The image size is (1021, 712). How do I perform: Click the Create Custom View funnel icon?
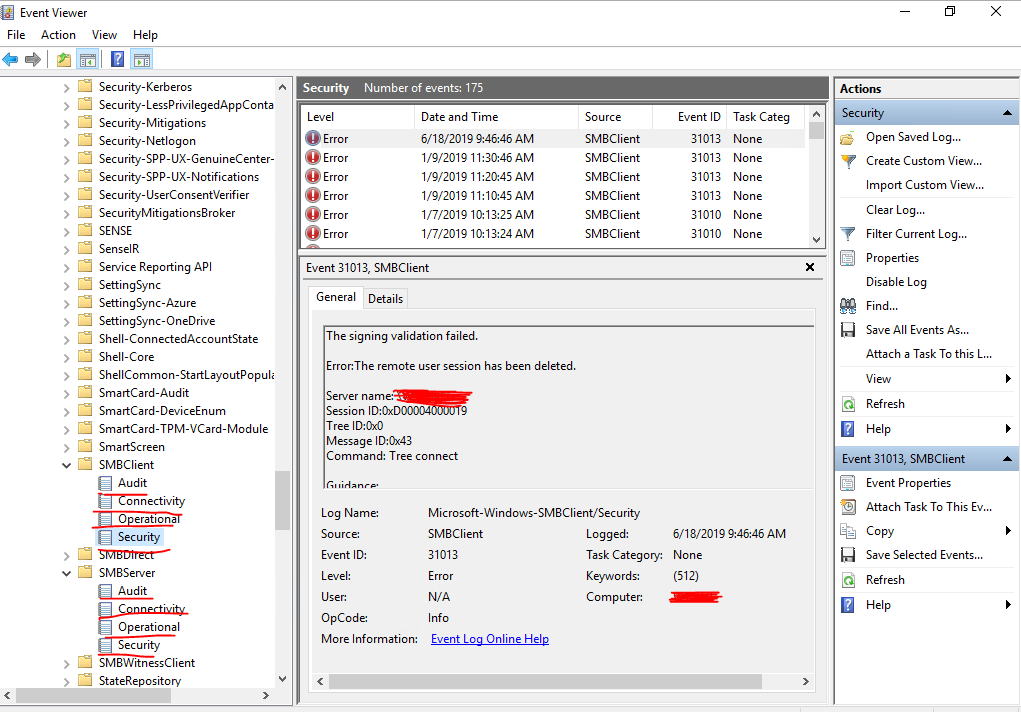[848, 161]
